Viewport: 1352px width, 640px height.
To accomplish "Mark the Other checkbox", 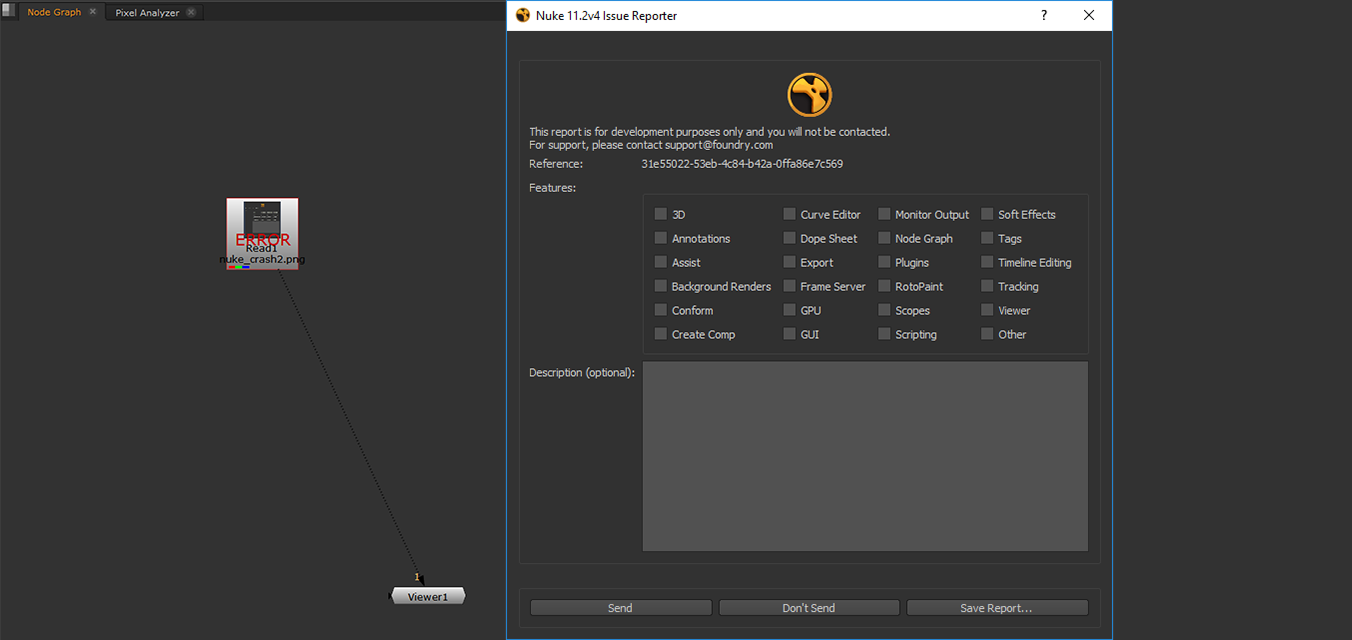I will 987,334.
